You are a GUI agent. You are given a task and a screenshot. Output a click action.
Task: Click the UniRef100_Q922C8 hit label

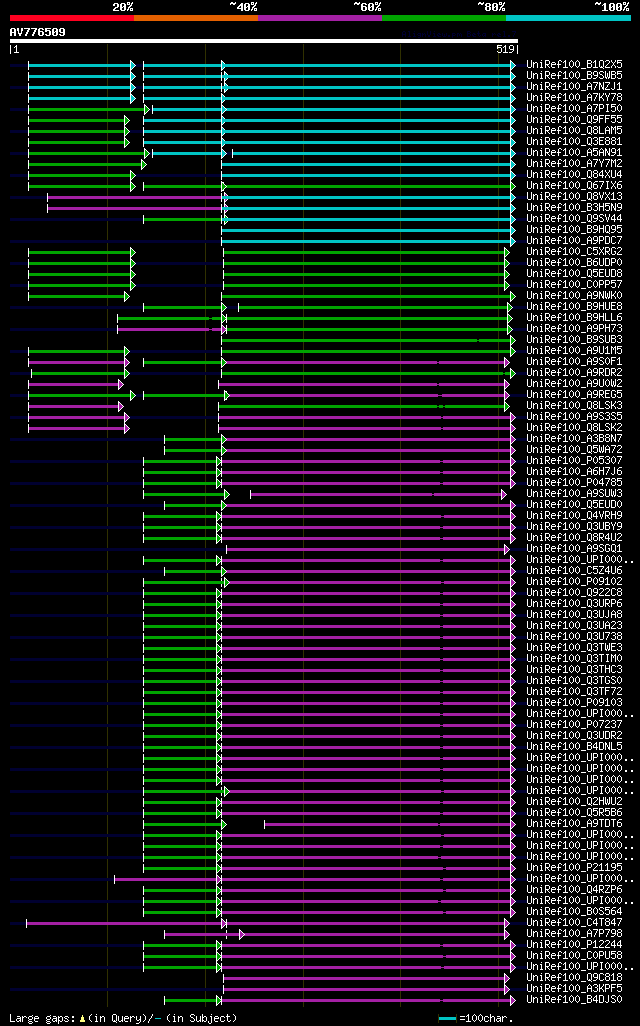pos(575,593)
